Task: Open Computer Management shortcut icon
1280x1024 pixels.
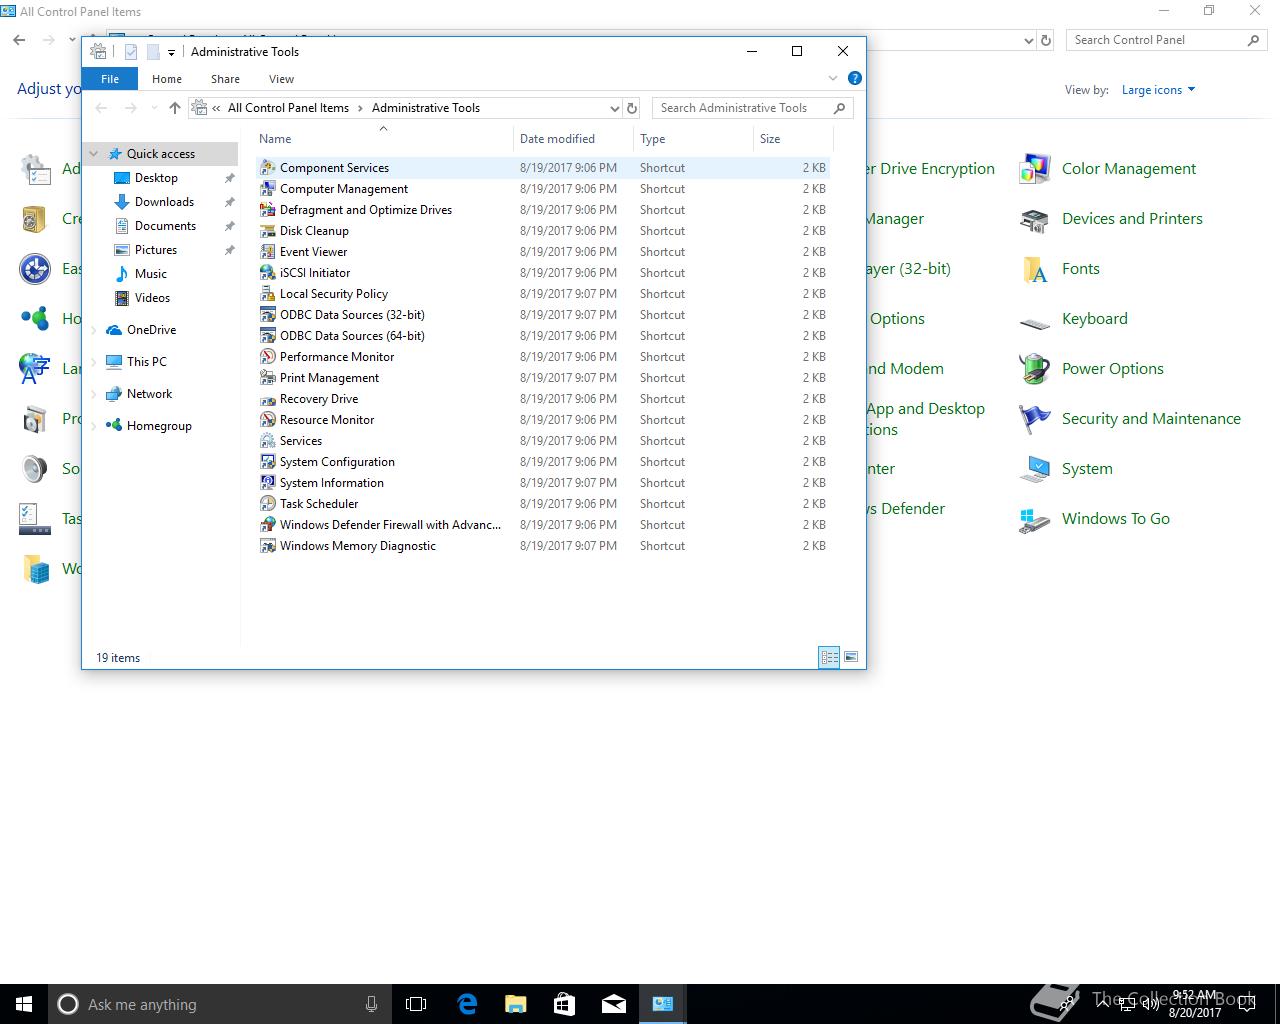Action: [x=267, y=189]
